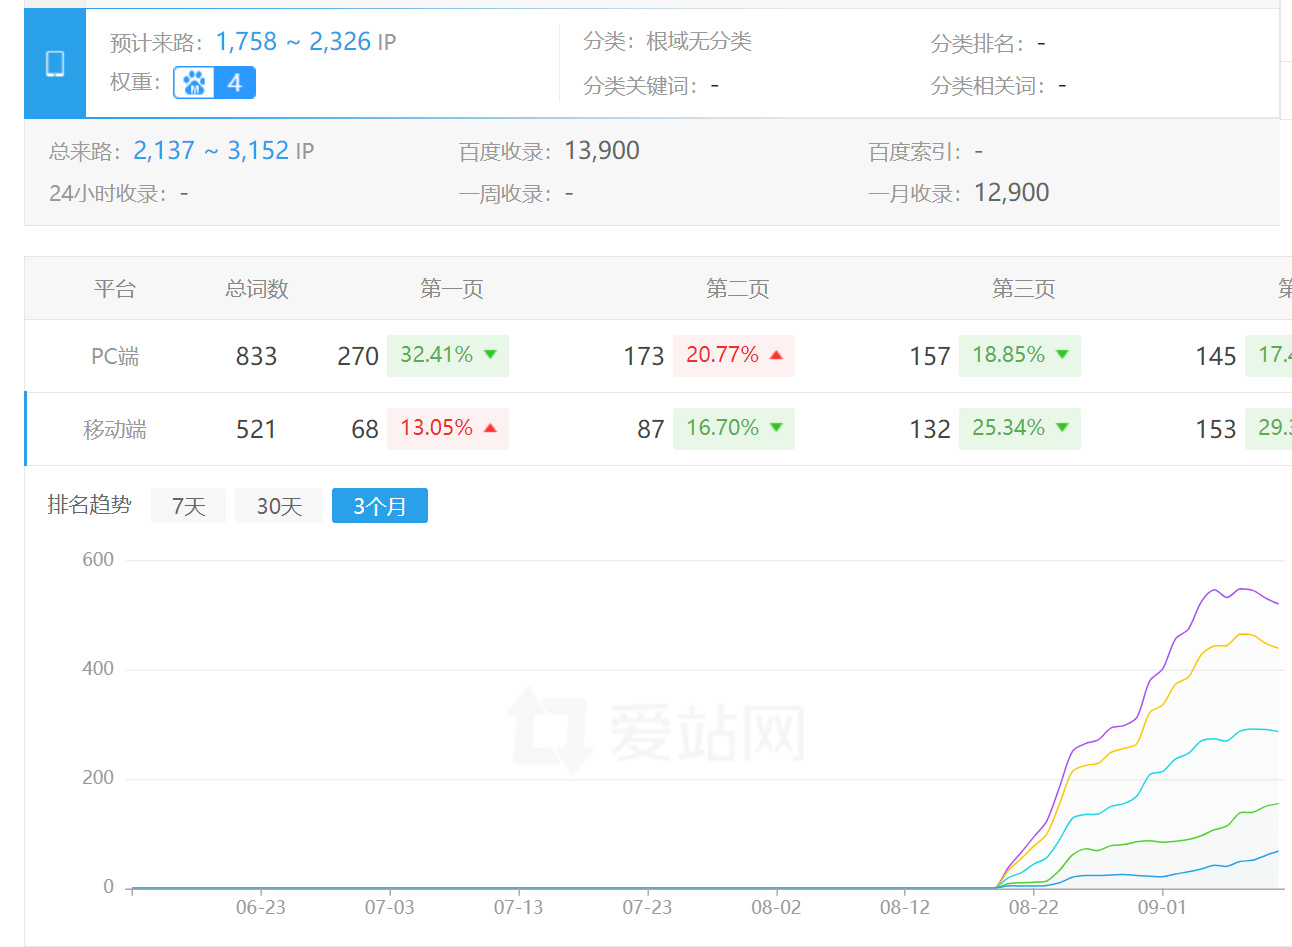Click the 第一页 column header

click(x=452, y=289)
